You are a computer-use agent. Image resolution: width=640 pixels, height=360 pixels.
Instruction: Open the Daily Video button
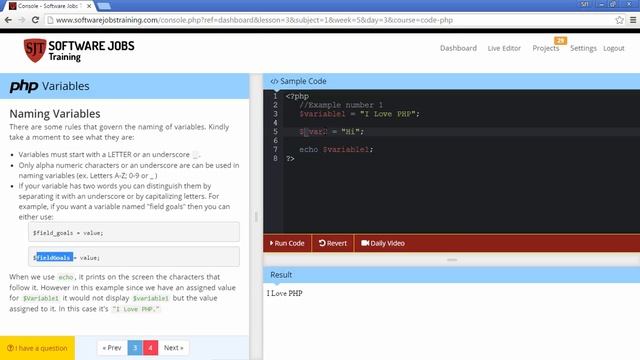(x=383, y=243)
